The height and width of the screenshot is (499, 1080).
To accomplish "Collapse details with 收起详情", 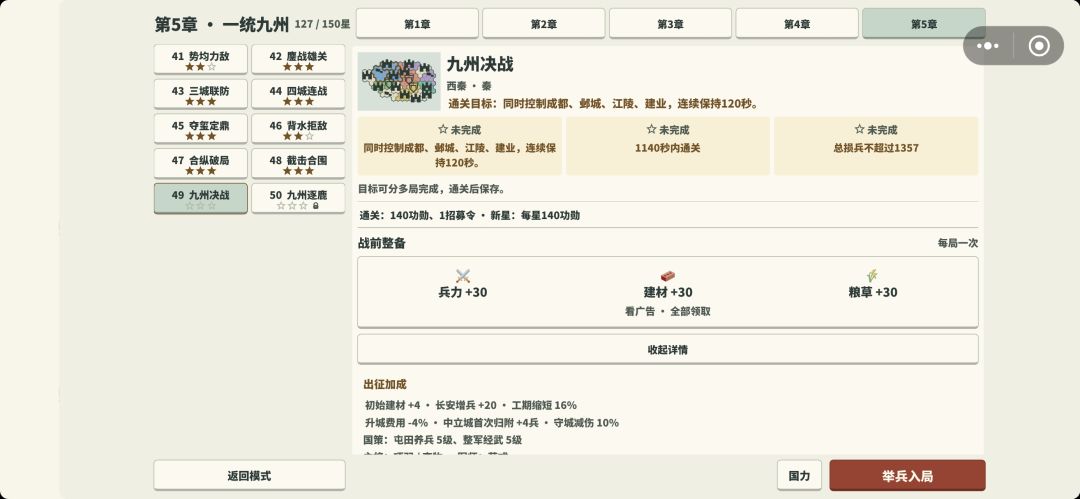I will (667, 349).
